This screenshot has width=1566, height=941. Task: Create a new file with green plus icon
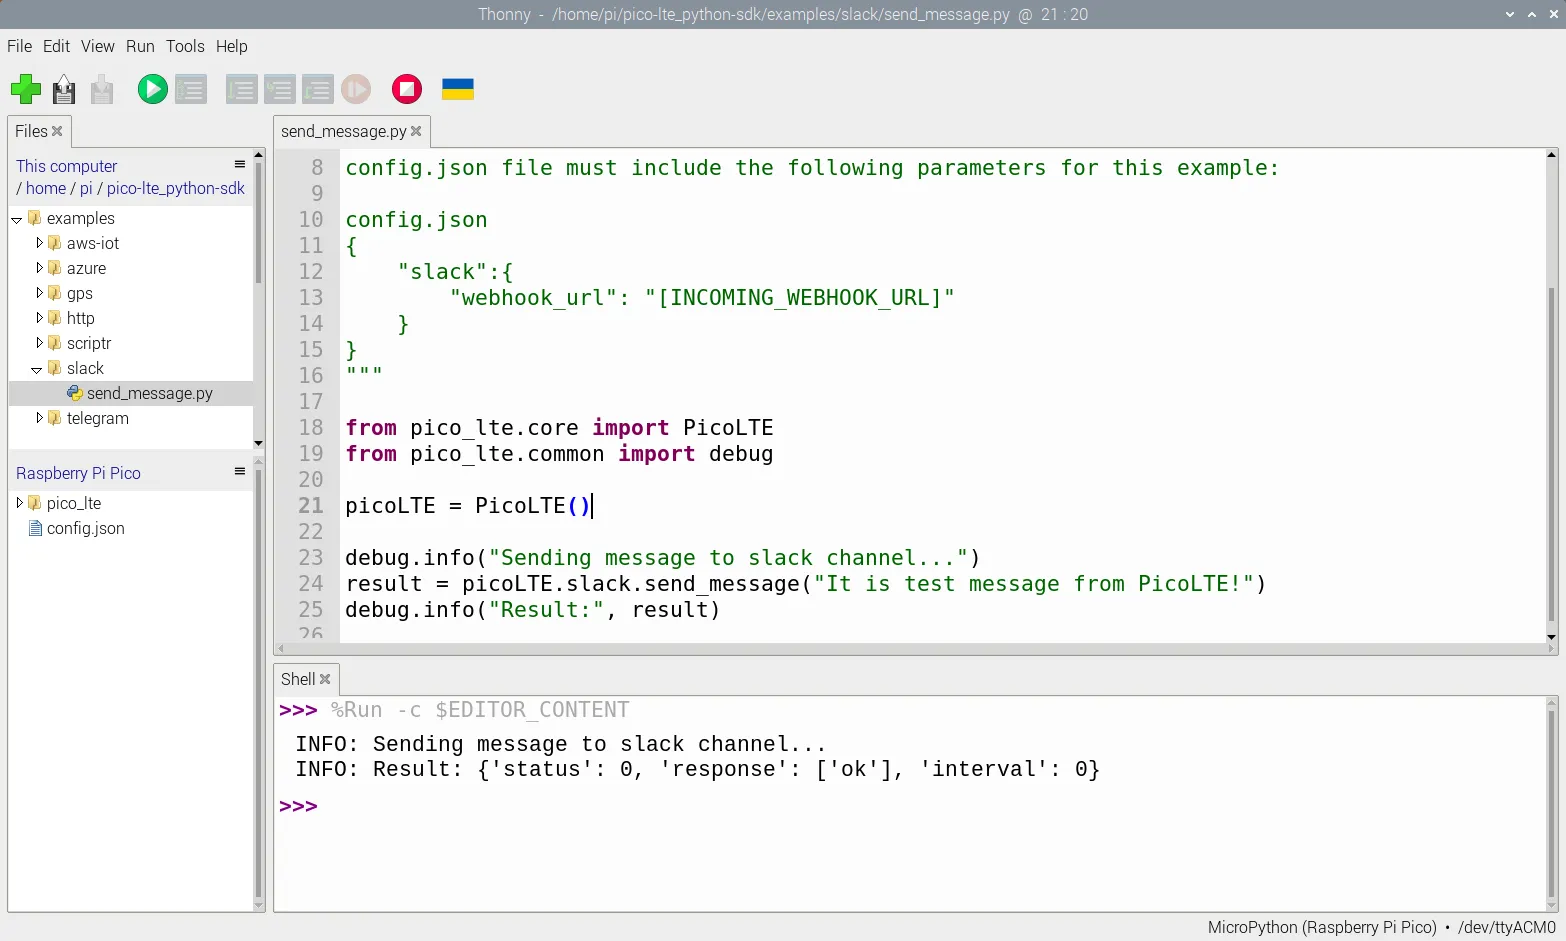point(26,89)
